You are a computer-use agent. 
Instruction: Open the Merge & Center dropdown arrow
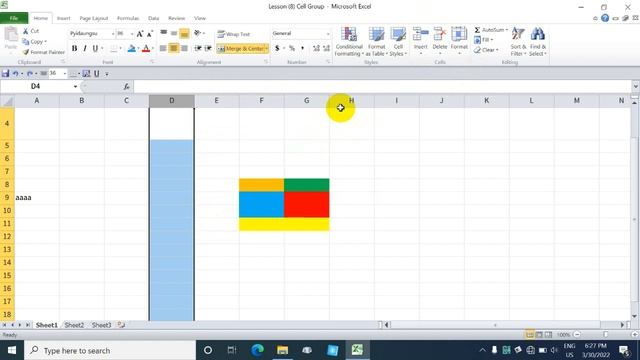(267, 49)
